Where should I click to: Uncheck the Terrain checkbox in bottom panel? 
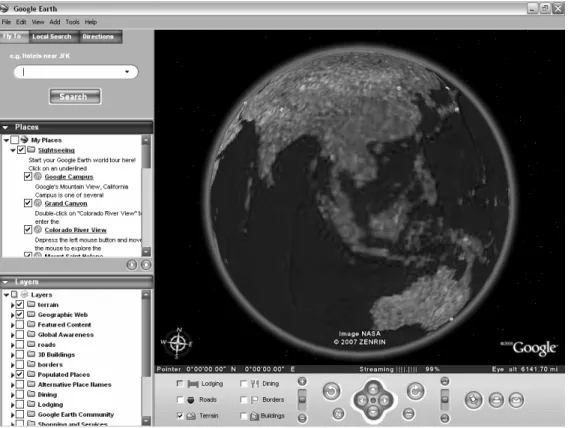click(180, 415)
